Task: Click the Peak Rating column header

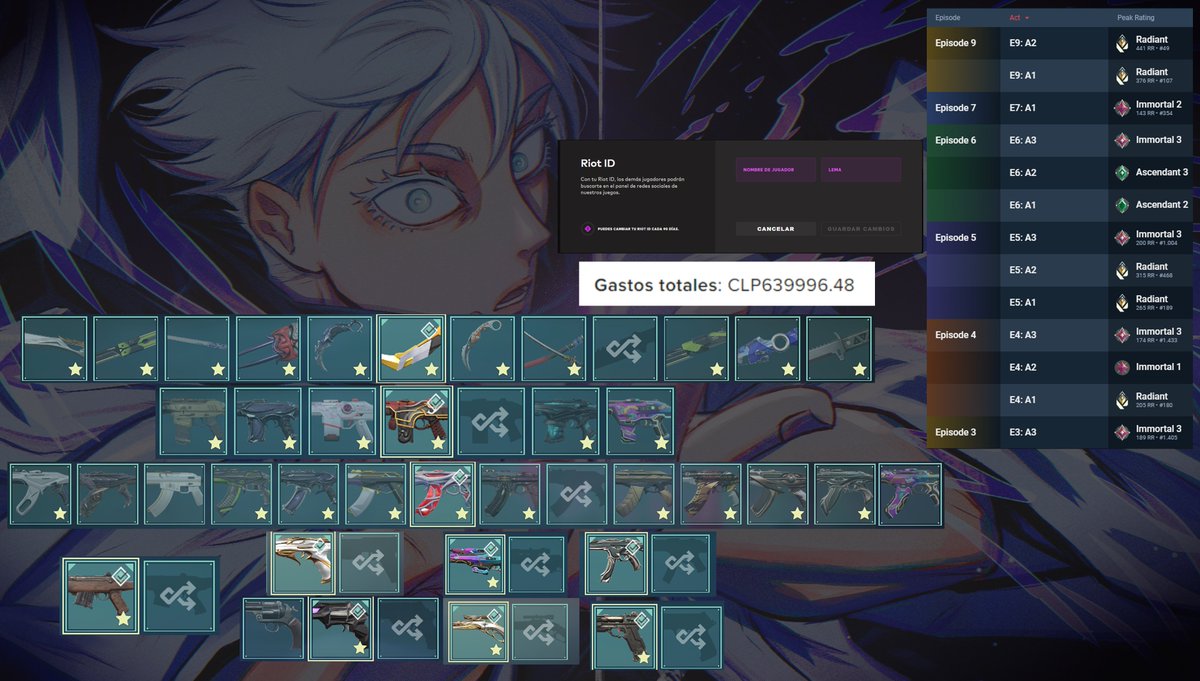Action: click(x=1138, y=18)
